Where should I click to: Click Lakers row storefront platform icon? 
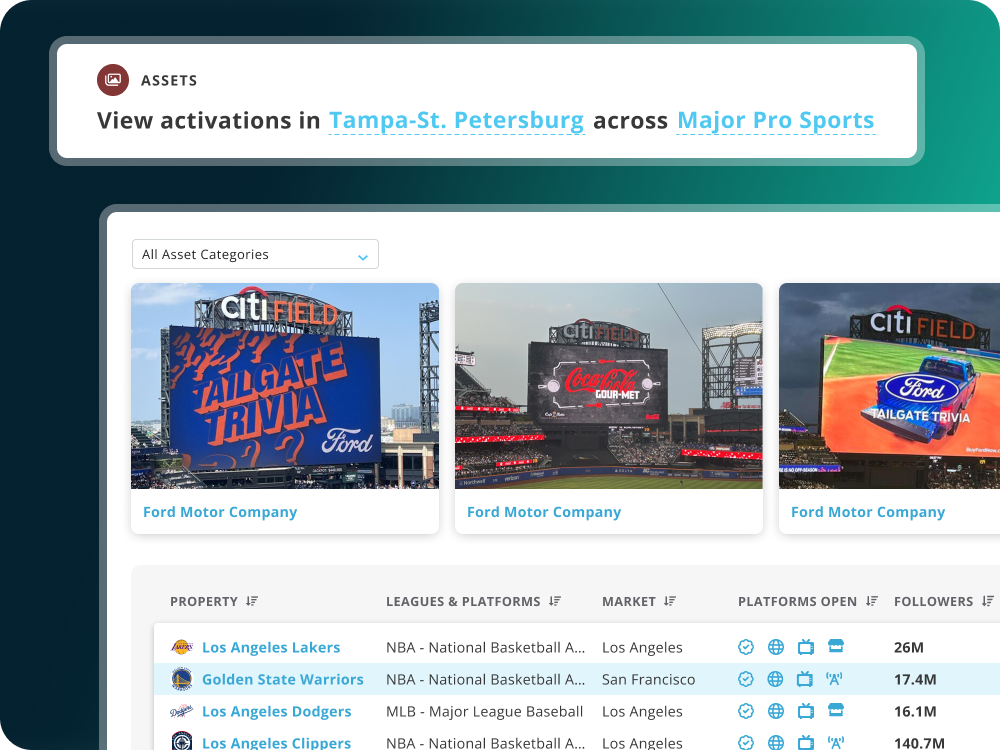pos(835,646)
